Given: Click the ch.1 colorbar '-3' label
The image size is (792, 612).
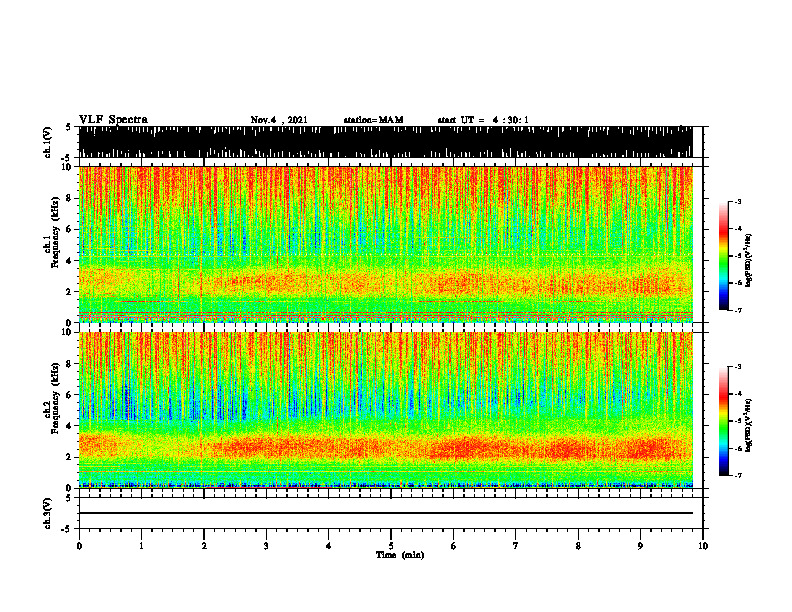Looking at the screenshot, I should point(738,201).
